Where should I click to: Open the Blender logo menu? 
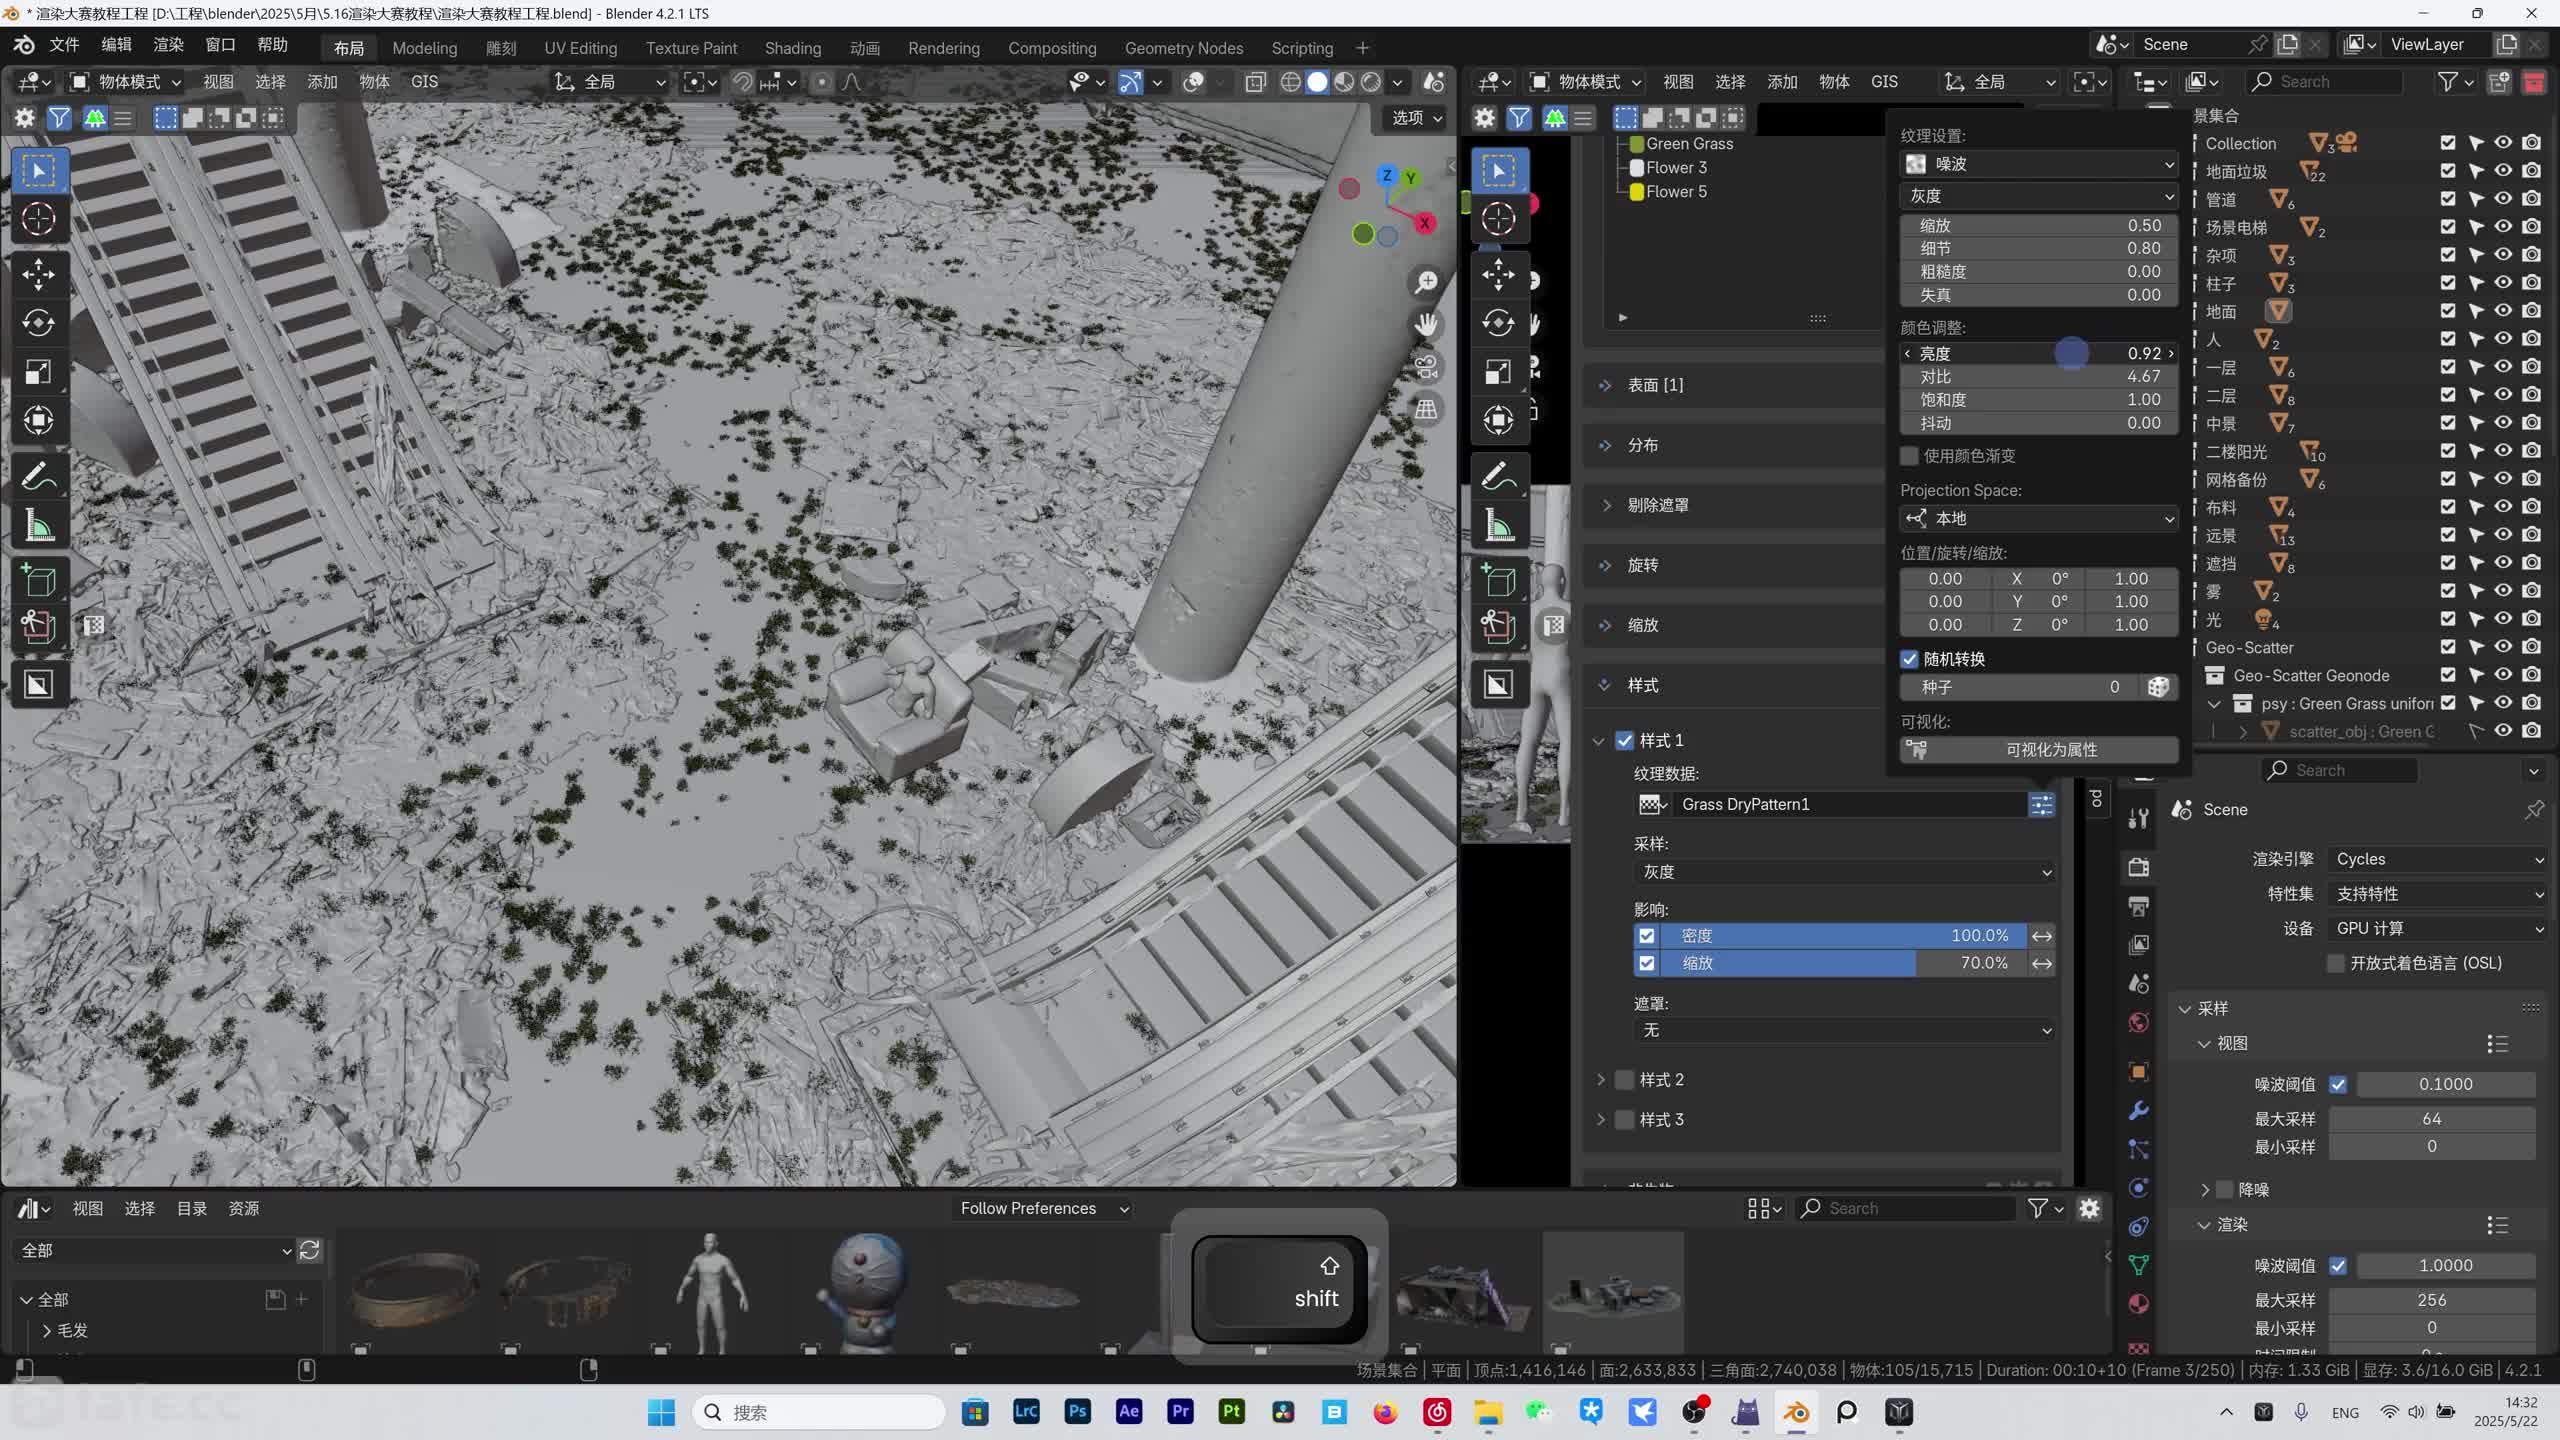tap(24, 45)
